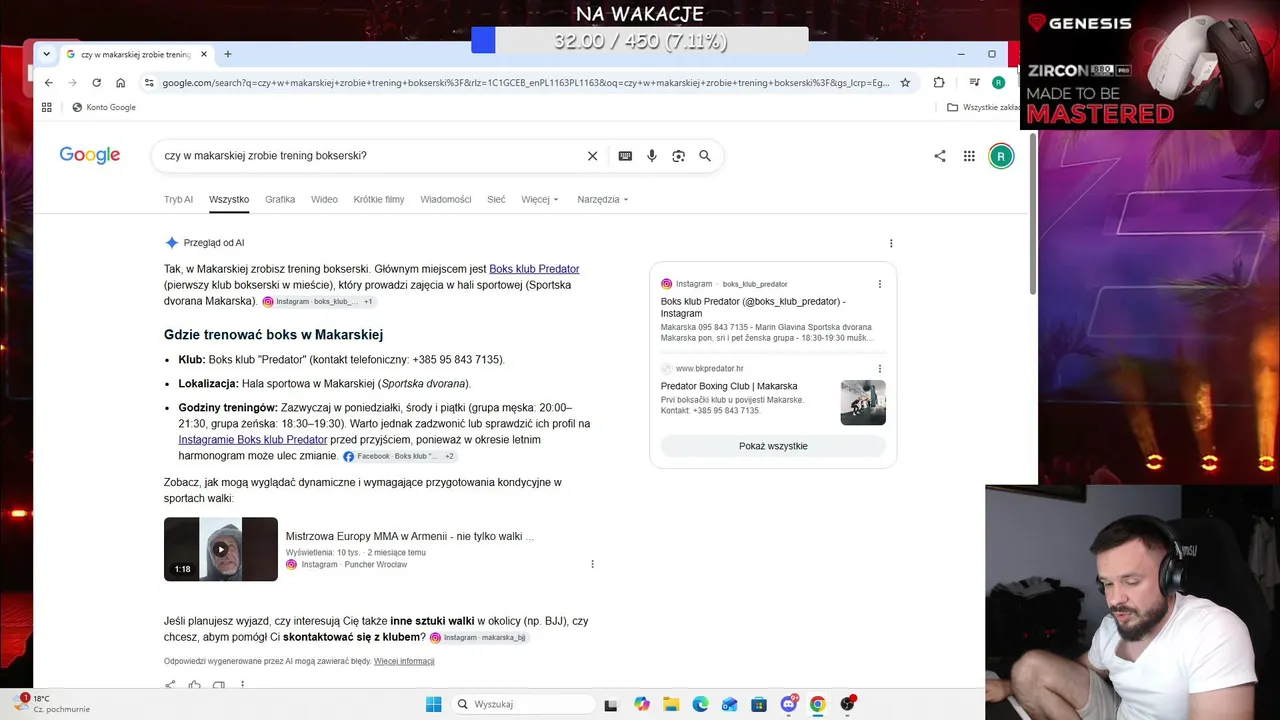This screenshot has height=720, width=1280.
Task: Play the MMA Armenii video thumbnail
Action: click(221, 549)
